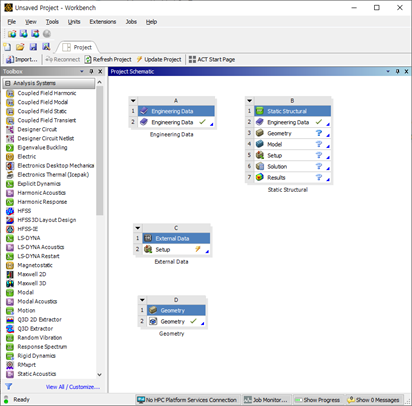Select Electric system icon
The width and height of the screenshot is (412, 406).
coord(10,157)
